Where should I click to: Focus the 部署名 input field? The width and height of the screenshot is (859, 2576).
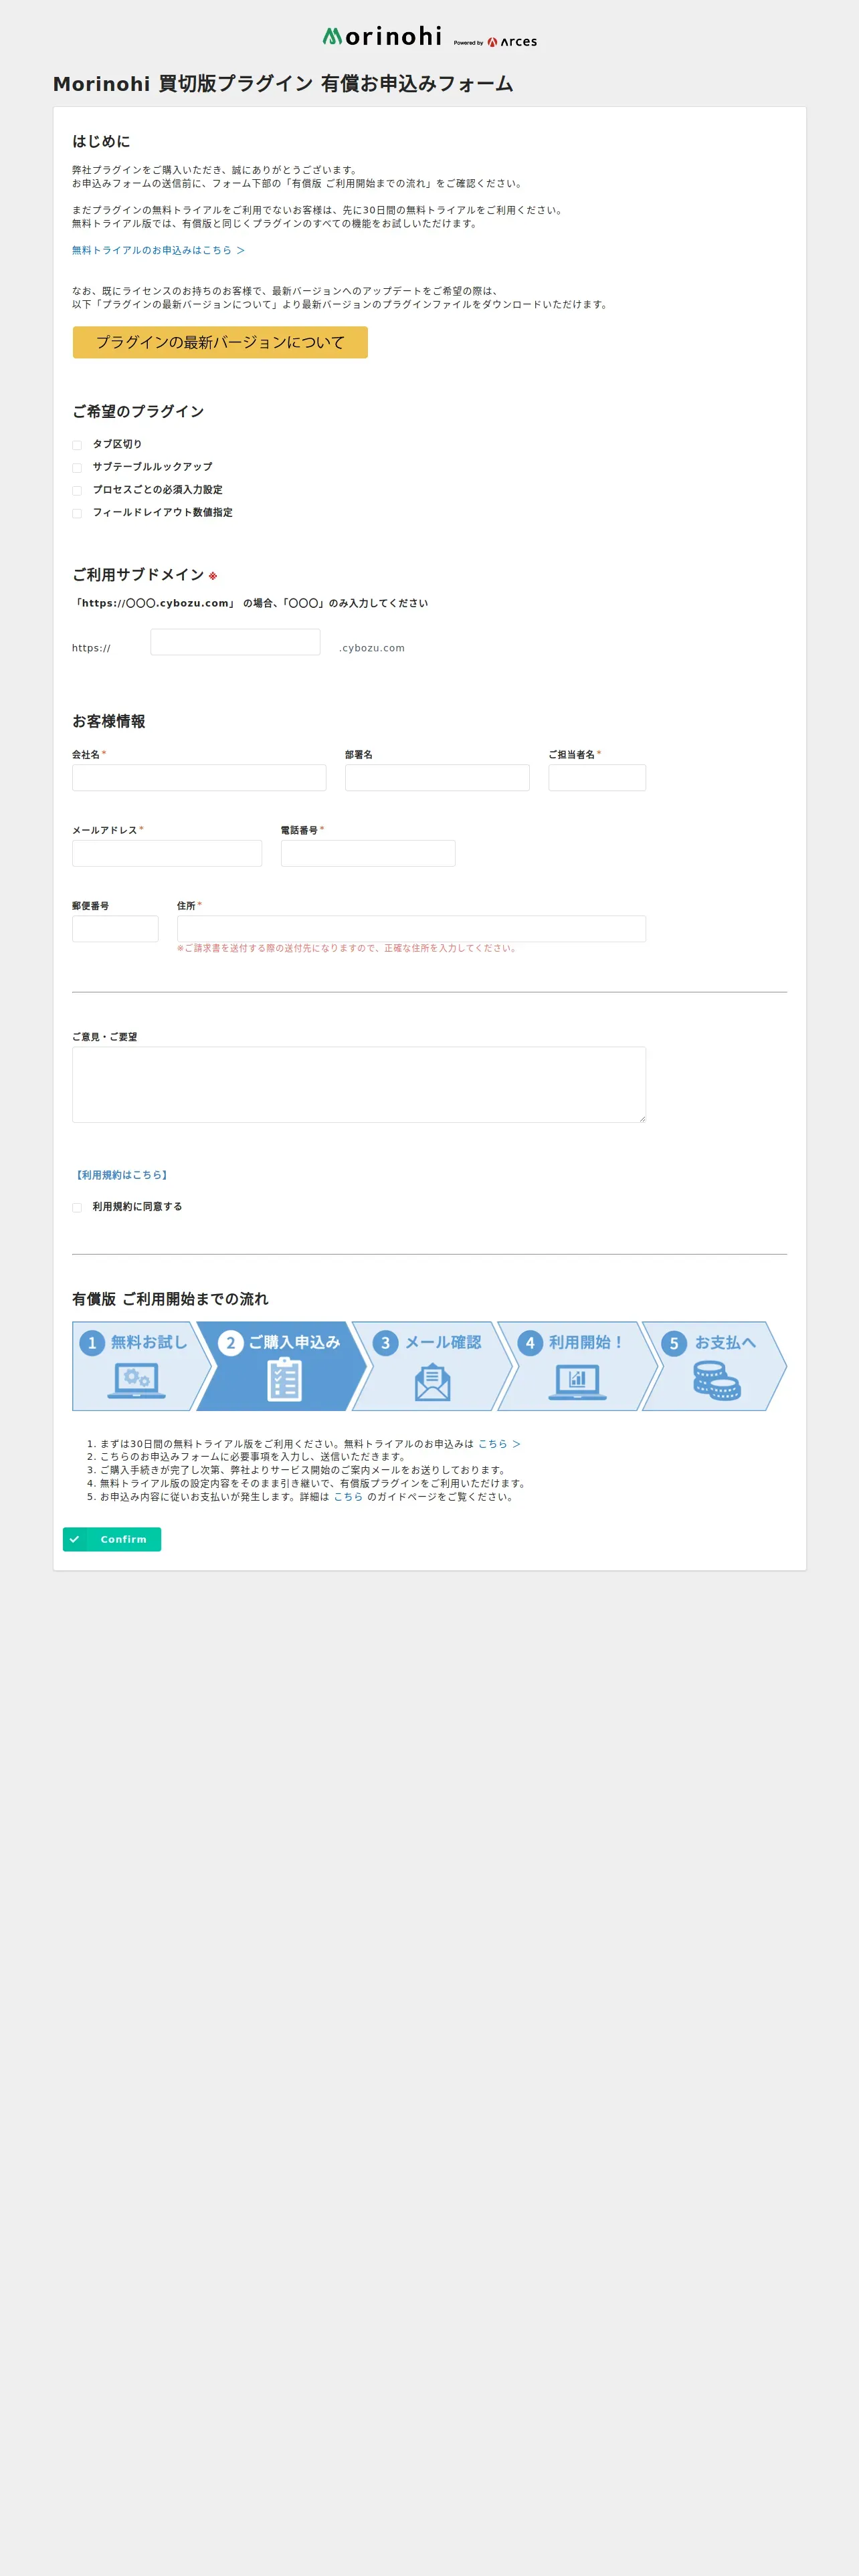coord(437,778)
